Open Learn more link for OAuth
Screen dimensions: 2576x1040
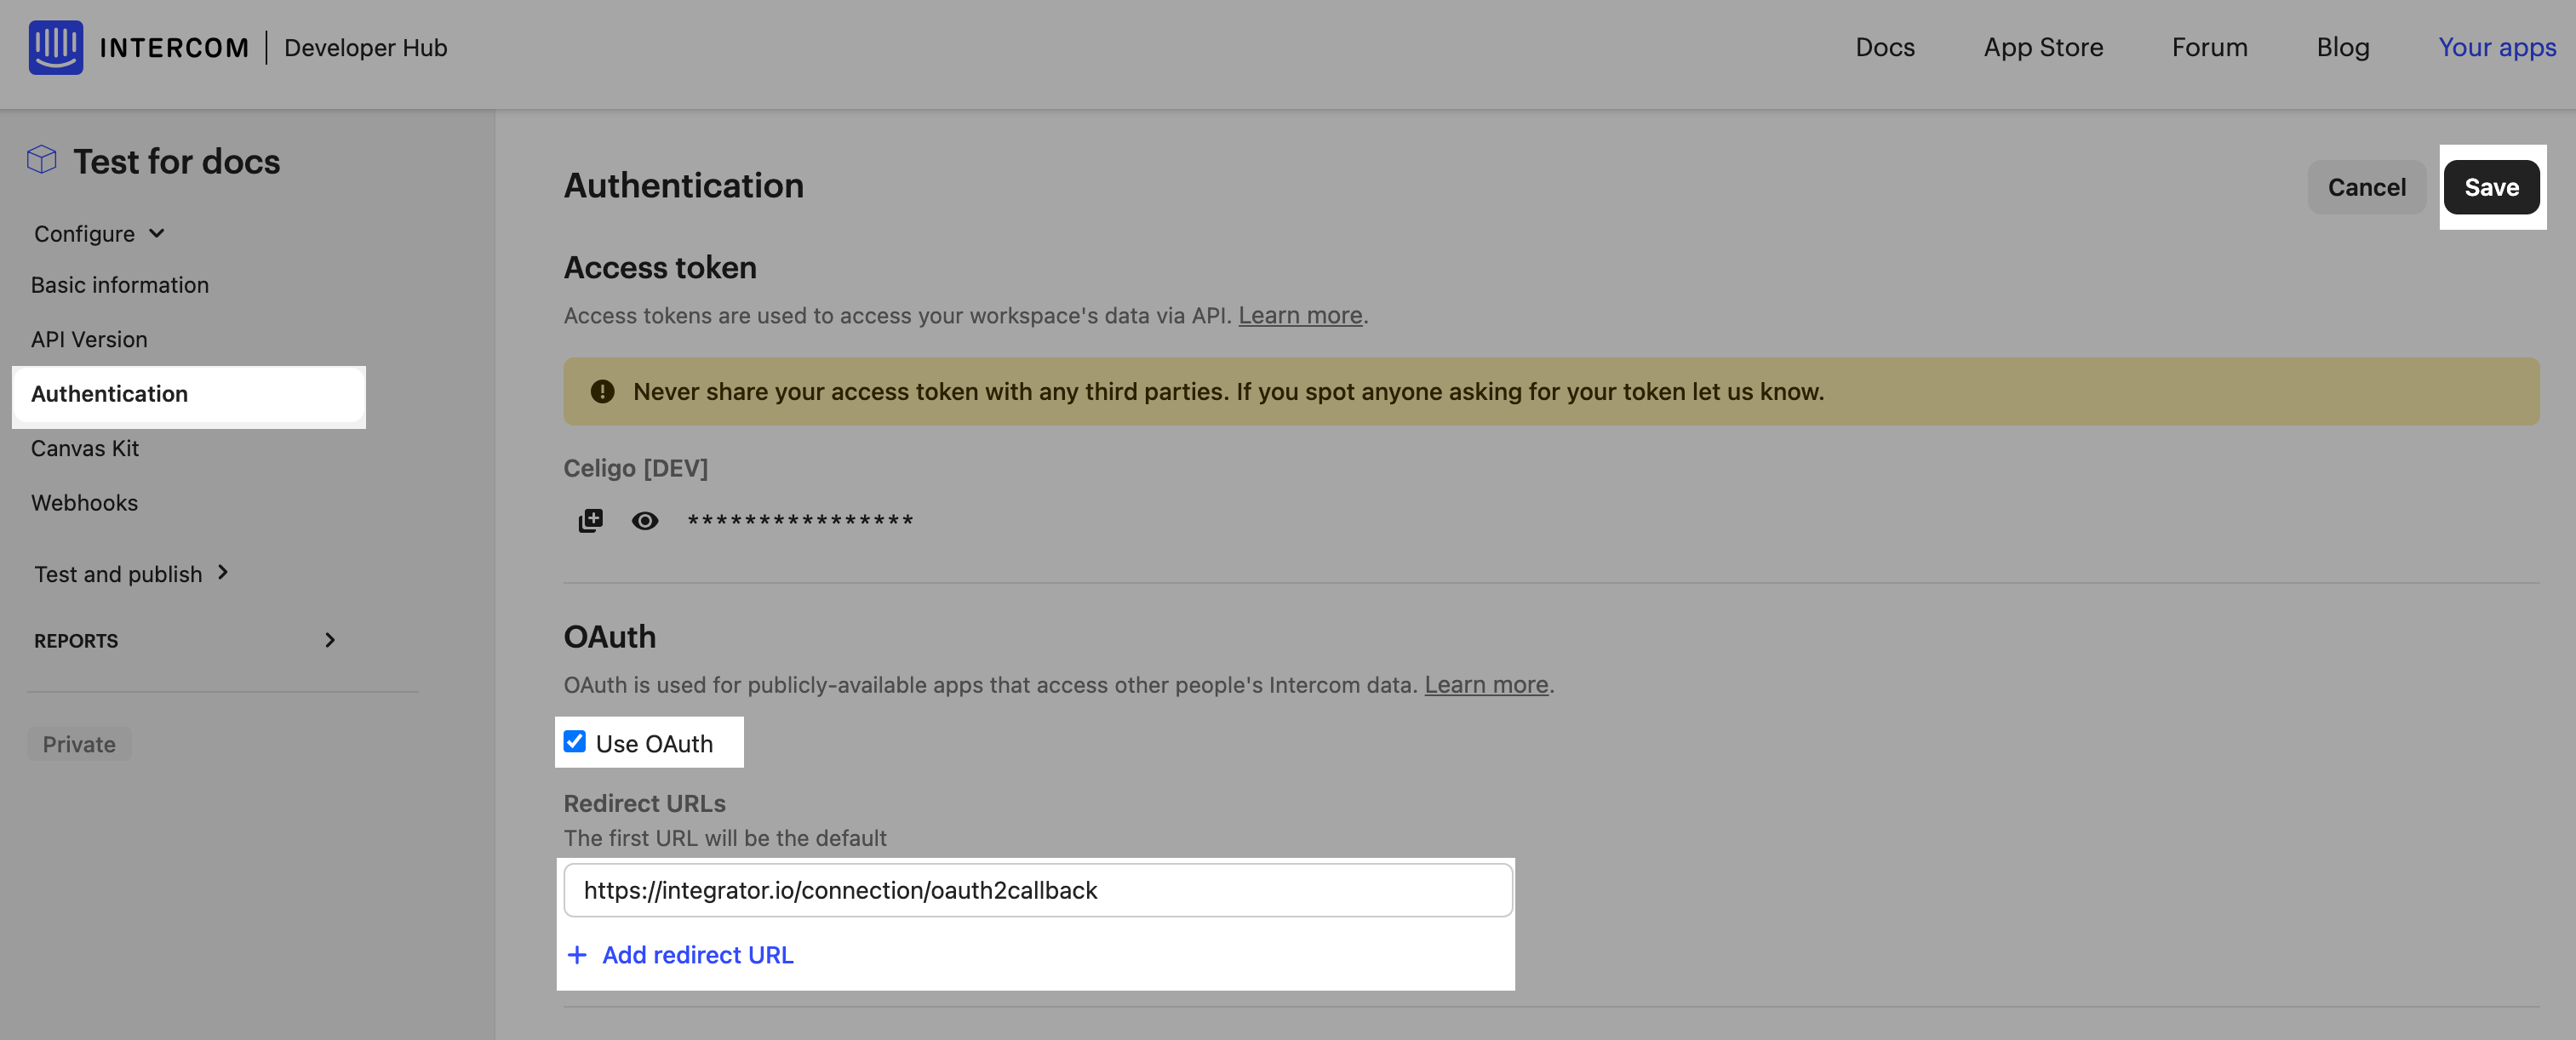click(x=1486, y=685)
